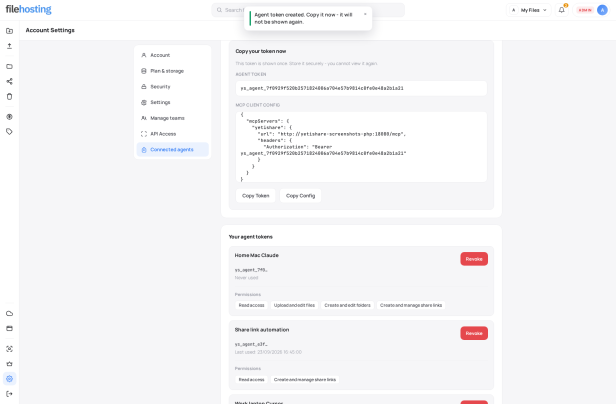Screen dimensions: 616x404
Task: Open the notifications bell icon
Action: pos(561,10)
